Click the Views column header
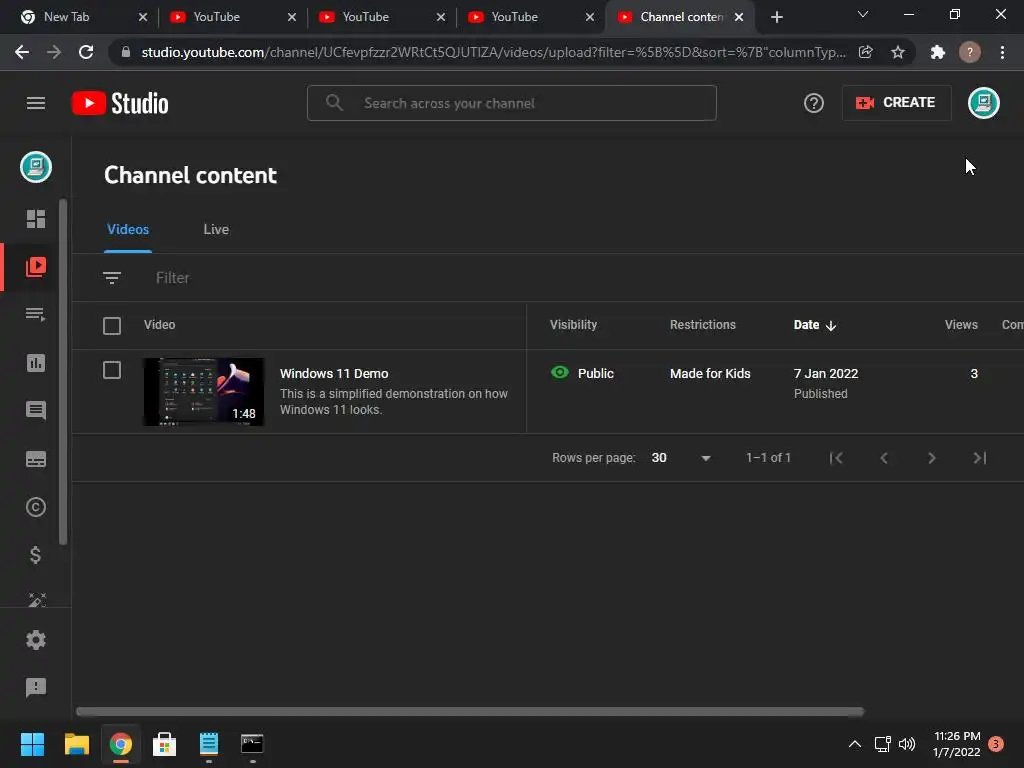Viewport: 1024px width, 768px height. point(961,325)
